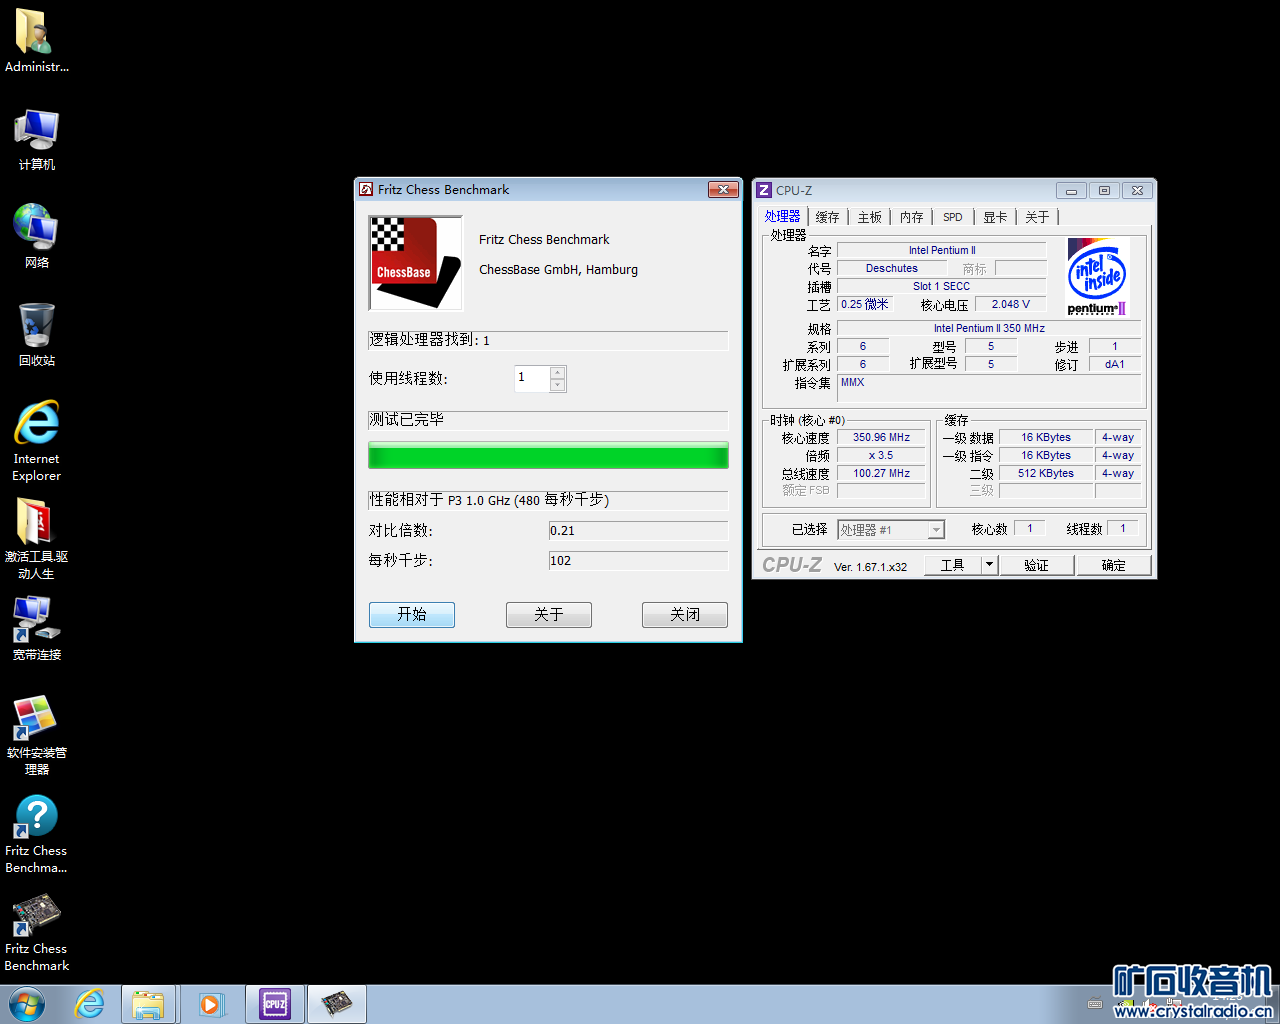Click the 二级 cache value 512 KBytes
Image resolution: width=1280 pixels, height=1024 pixels.
tap(1046, 473)
